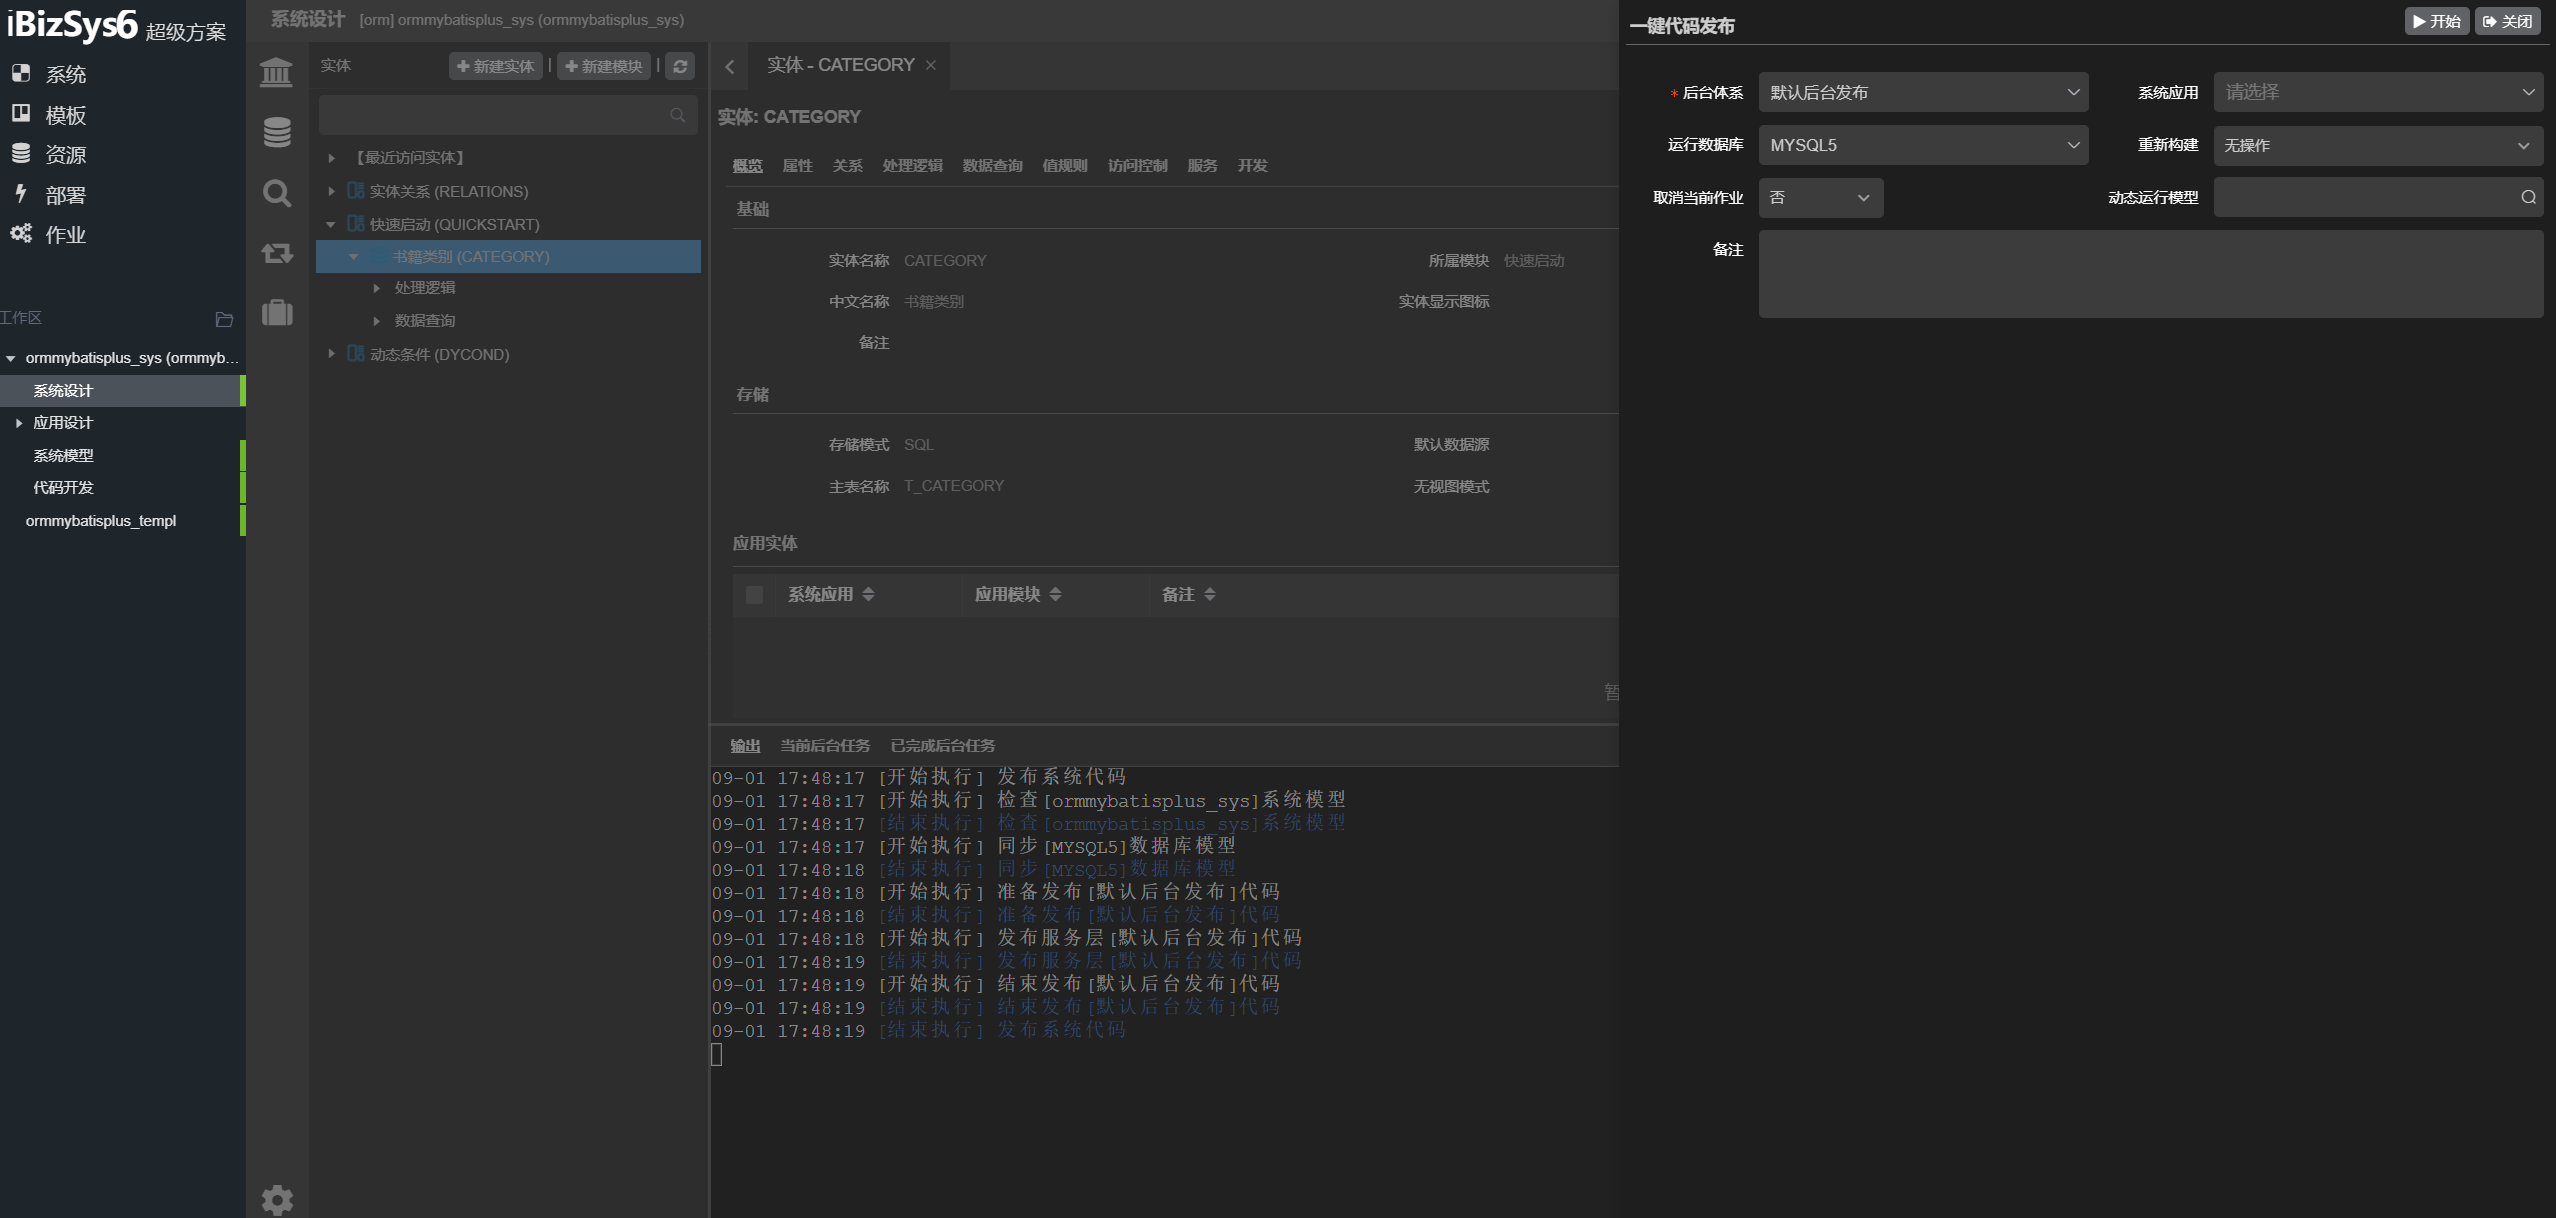2556x1218 pixels.
Task: Switch to 服务 entity tab
Action: point(1202,166)
